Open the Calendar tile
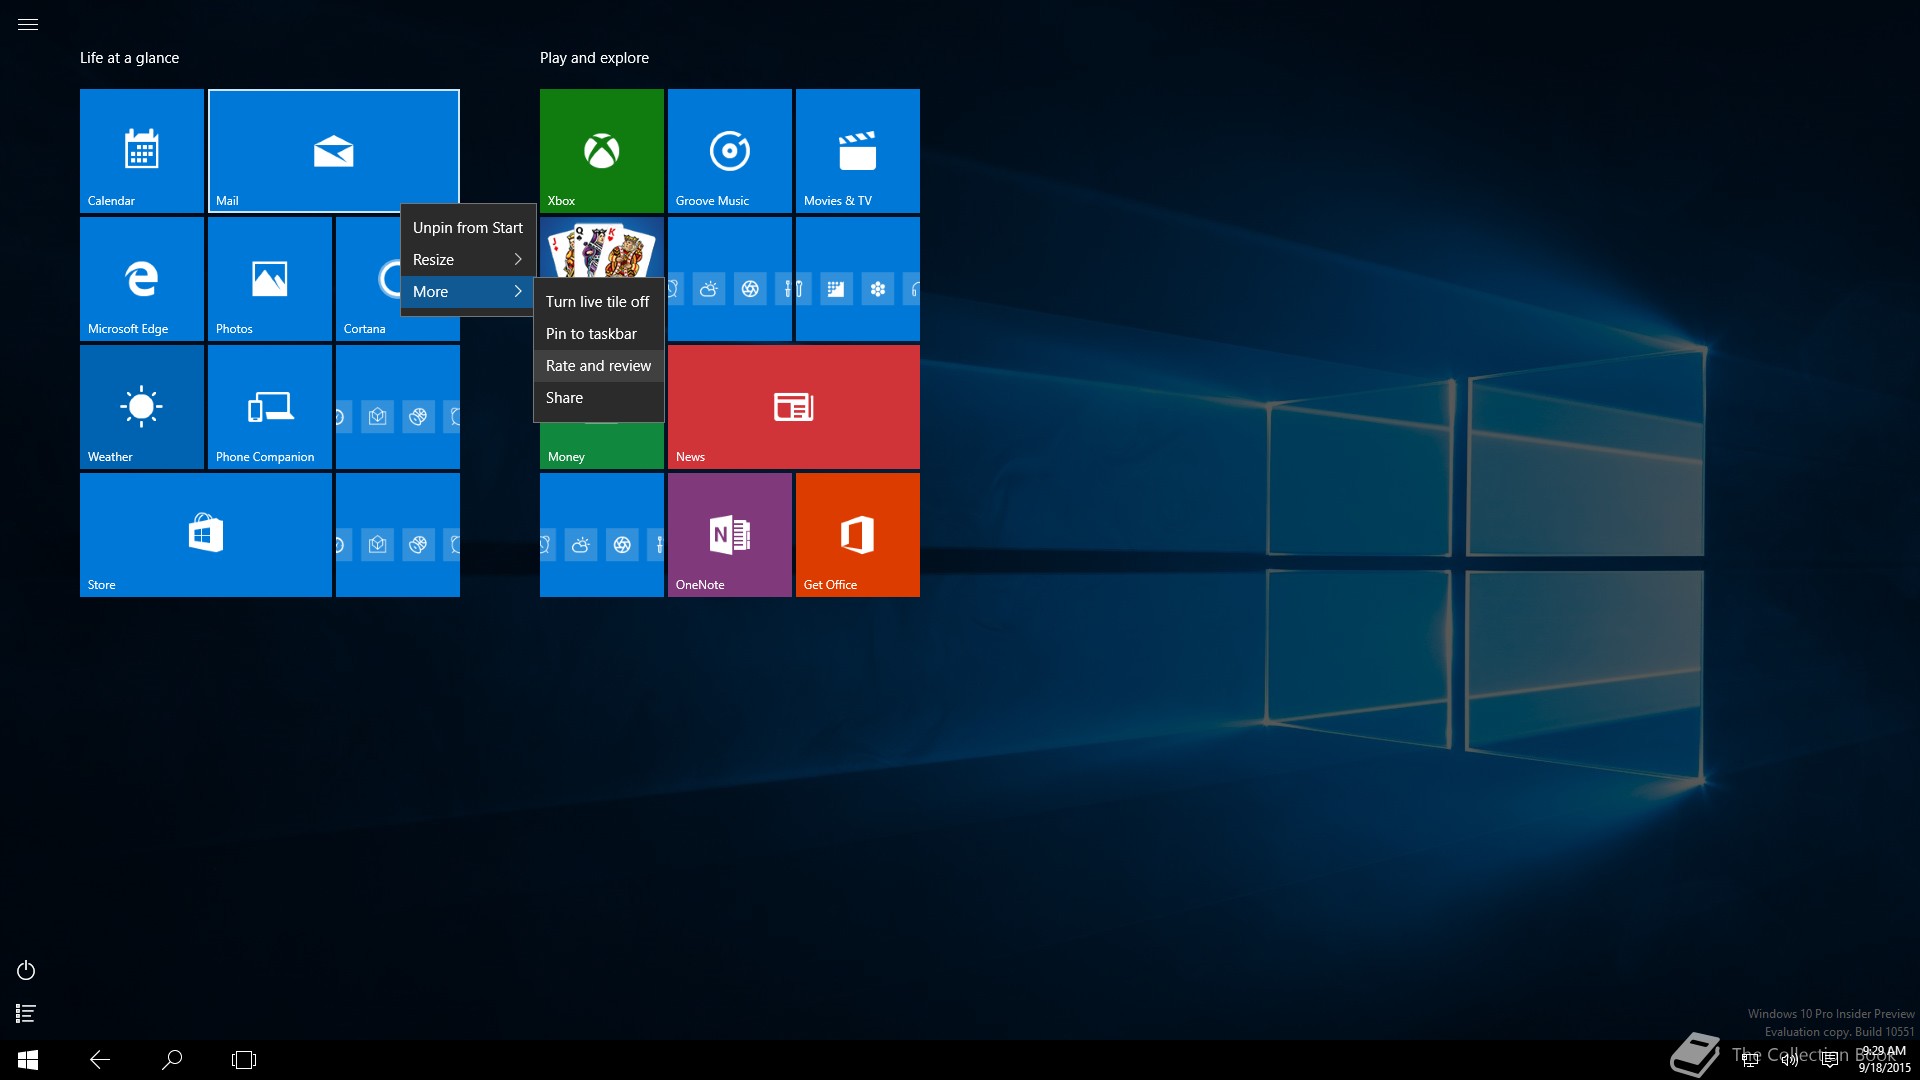Viewport: 1920px width, 1080px height. point(142,151)
